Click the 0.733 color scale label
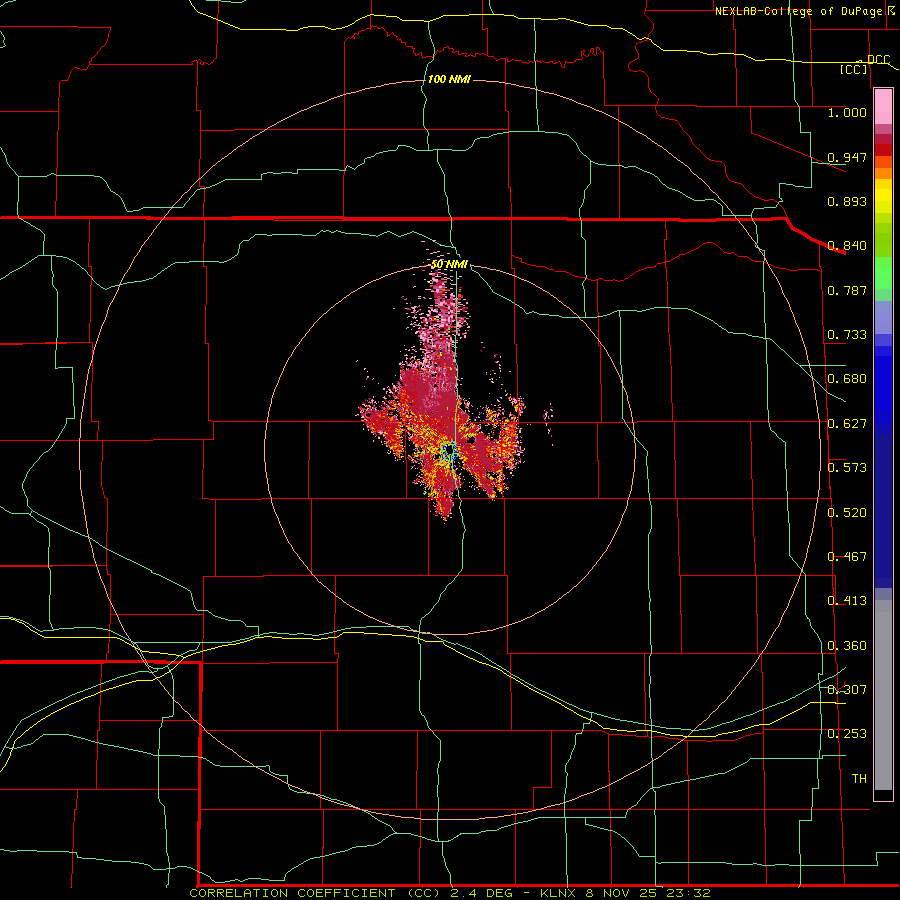 (x=847, y=335)
